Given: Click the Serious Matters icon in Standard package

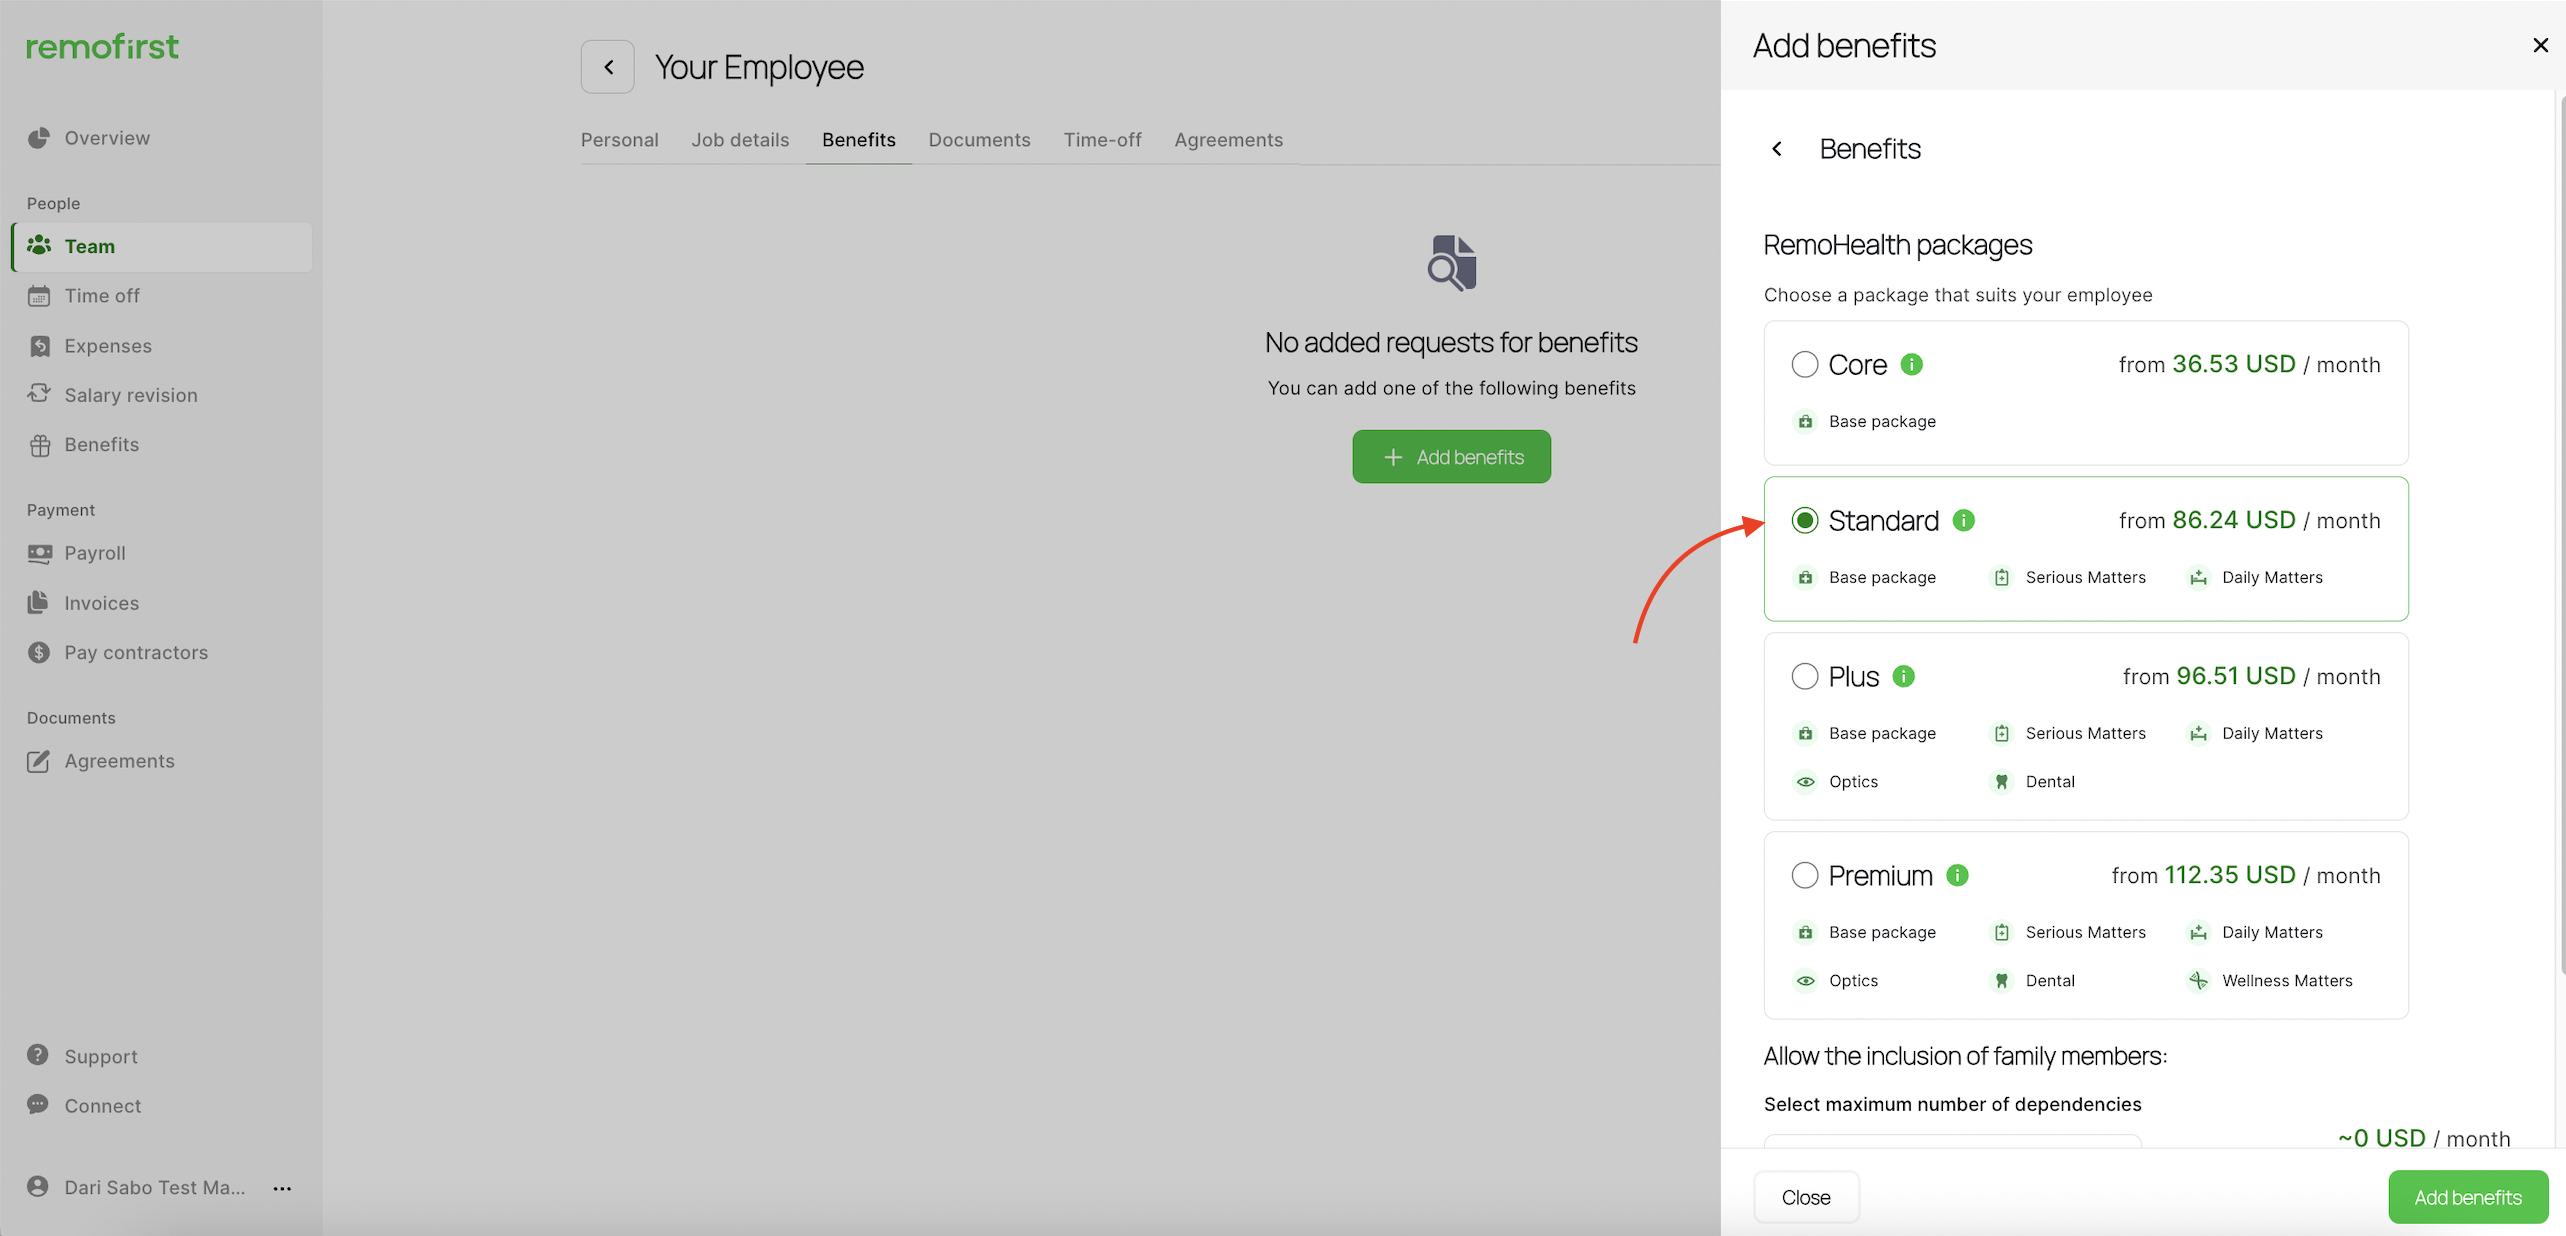Looking at the screenshot, I should click(x=2001, y=578).
